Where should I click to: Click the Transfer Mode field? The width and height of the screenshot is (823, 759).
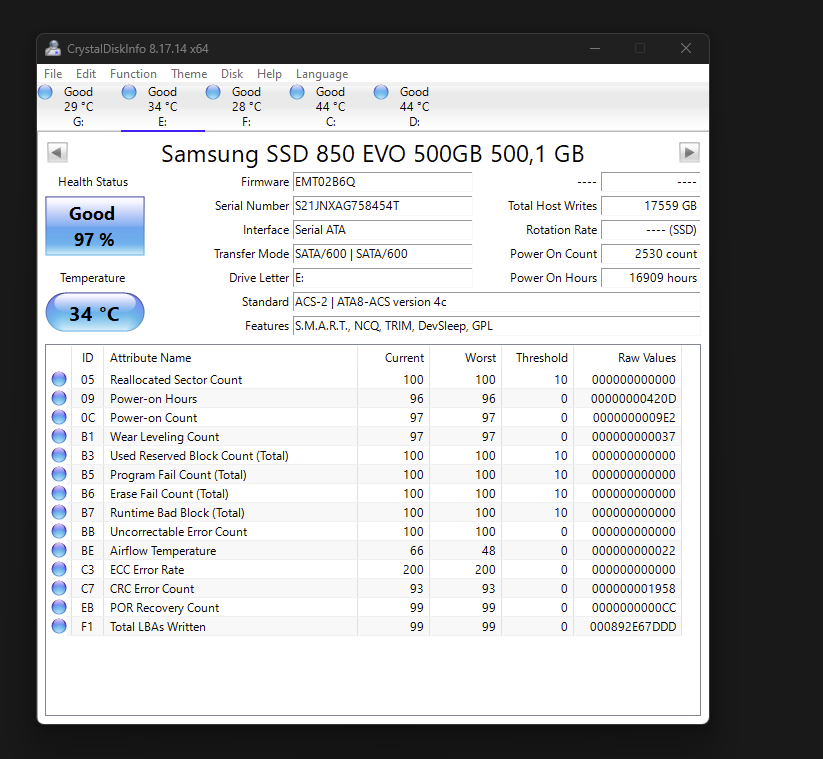click(383, 254)
